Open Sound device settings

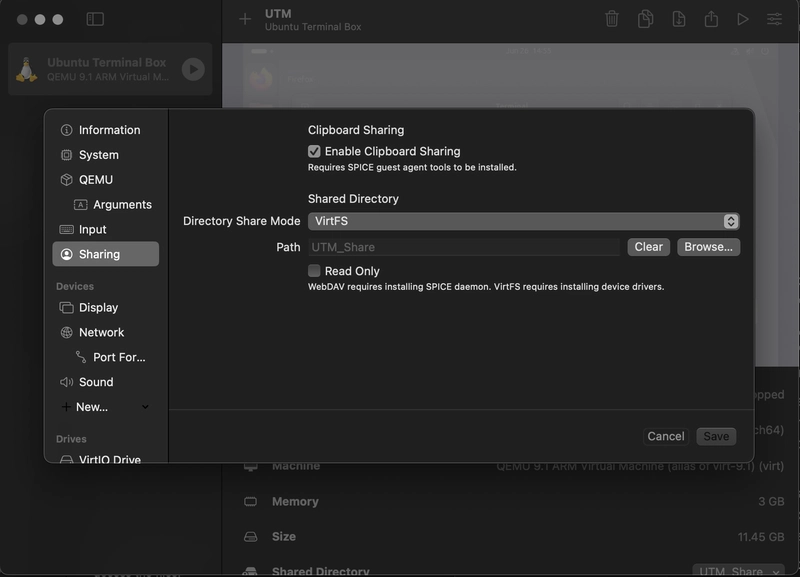(106, 382)
